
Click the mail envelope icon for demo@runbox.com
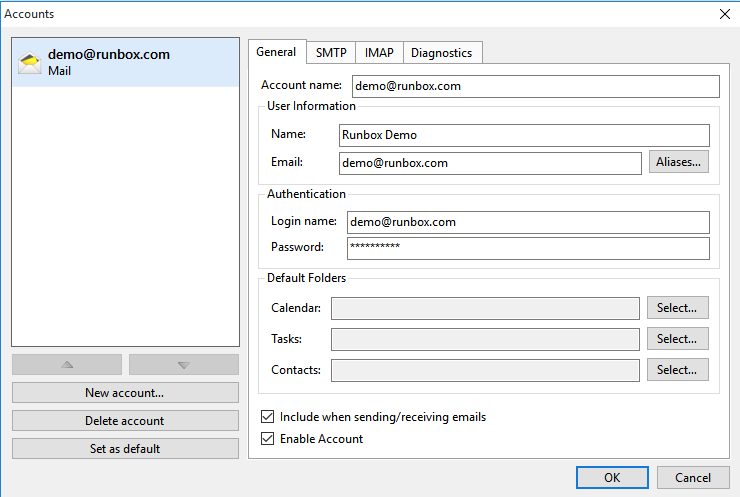click(x=30, y=63)
